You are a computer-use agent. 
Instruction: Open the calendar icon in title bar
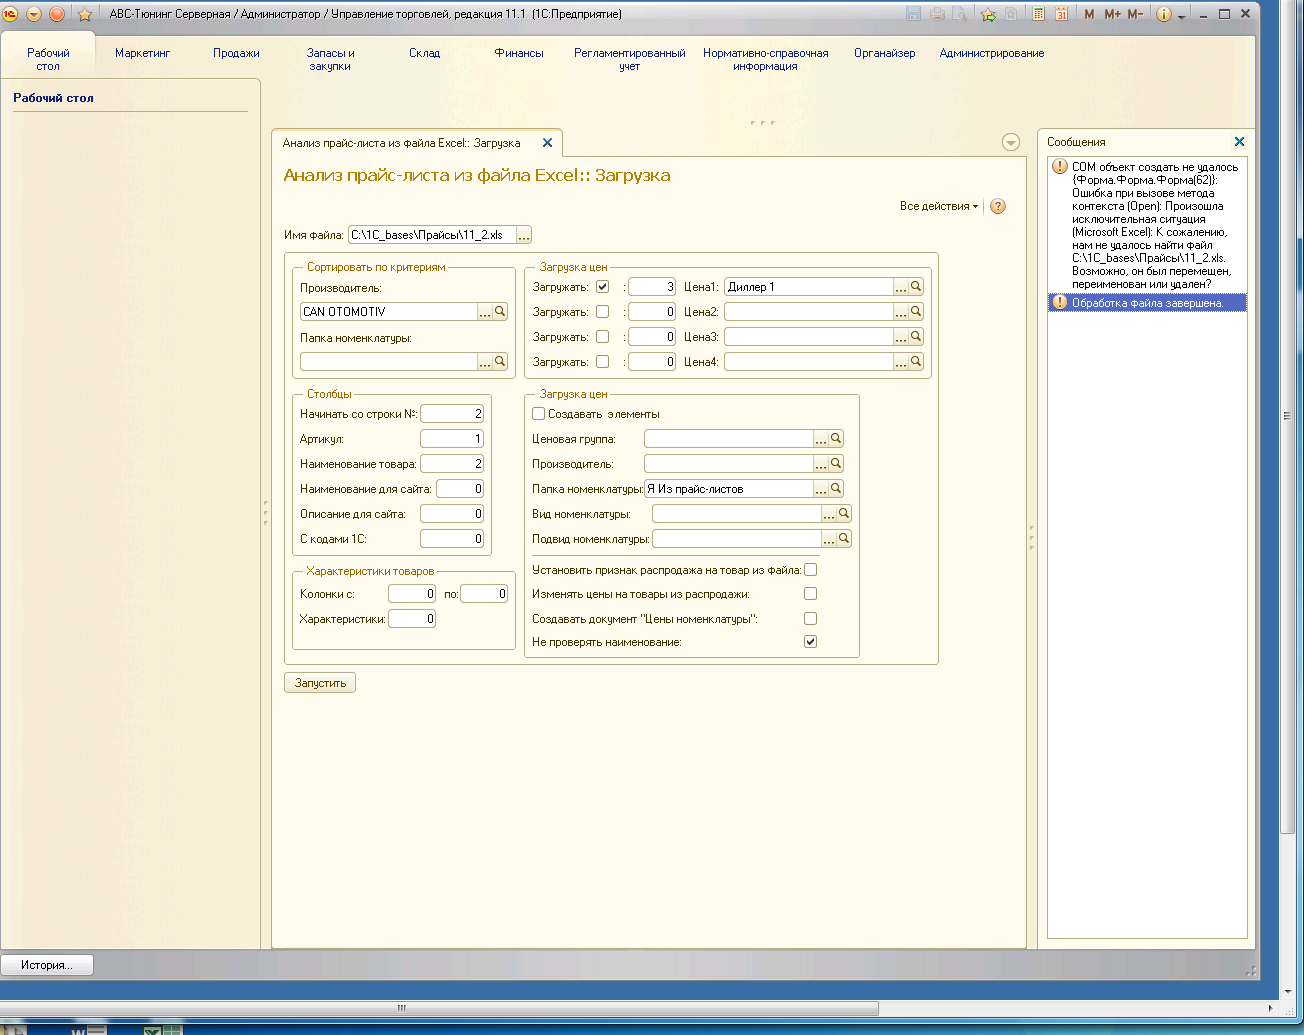(1061, 14)
